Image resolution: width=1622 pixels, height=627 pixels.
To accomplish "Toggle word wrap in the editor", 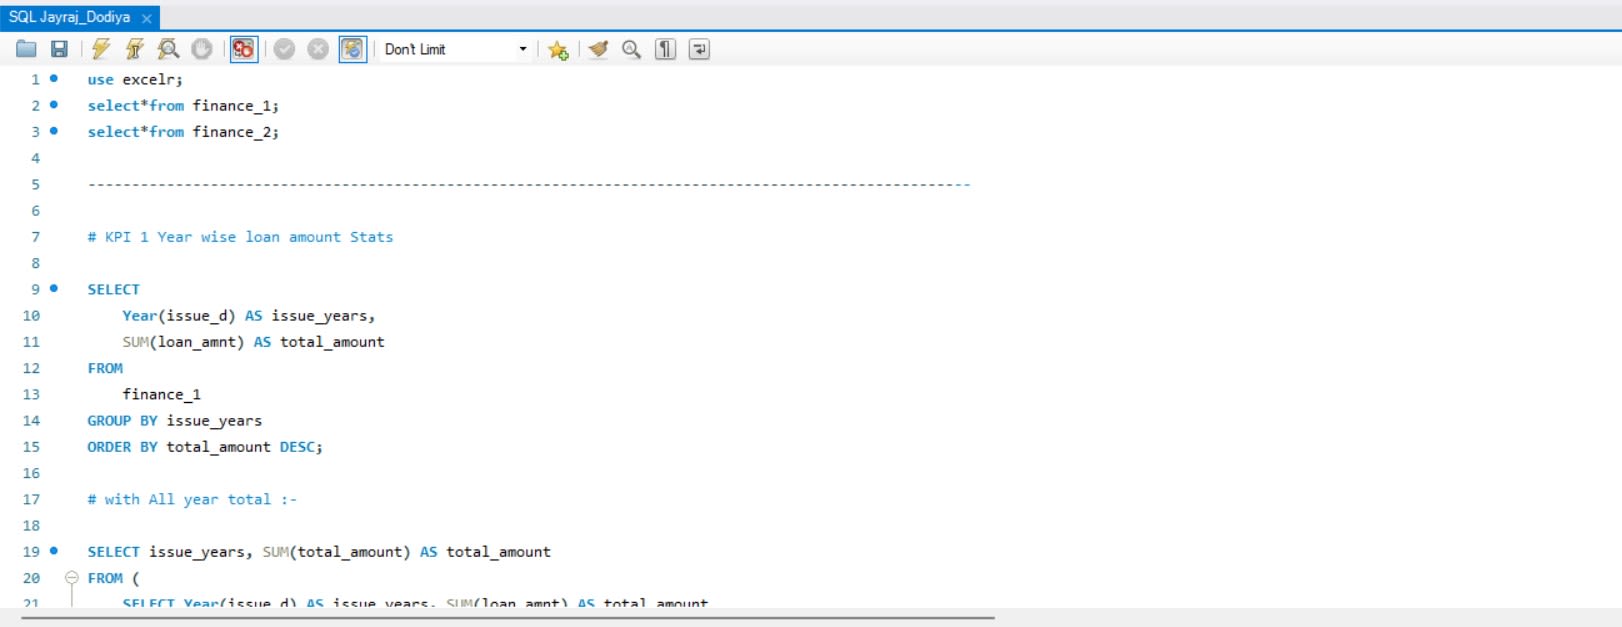I will pos(699,49).
